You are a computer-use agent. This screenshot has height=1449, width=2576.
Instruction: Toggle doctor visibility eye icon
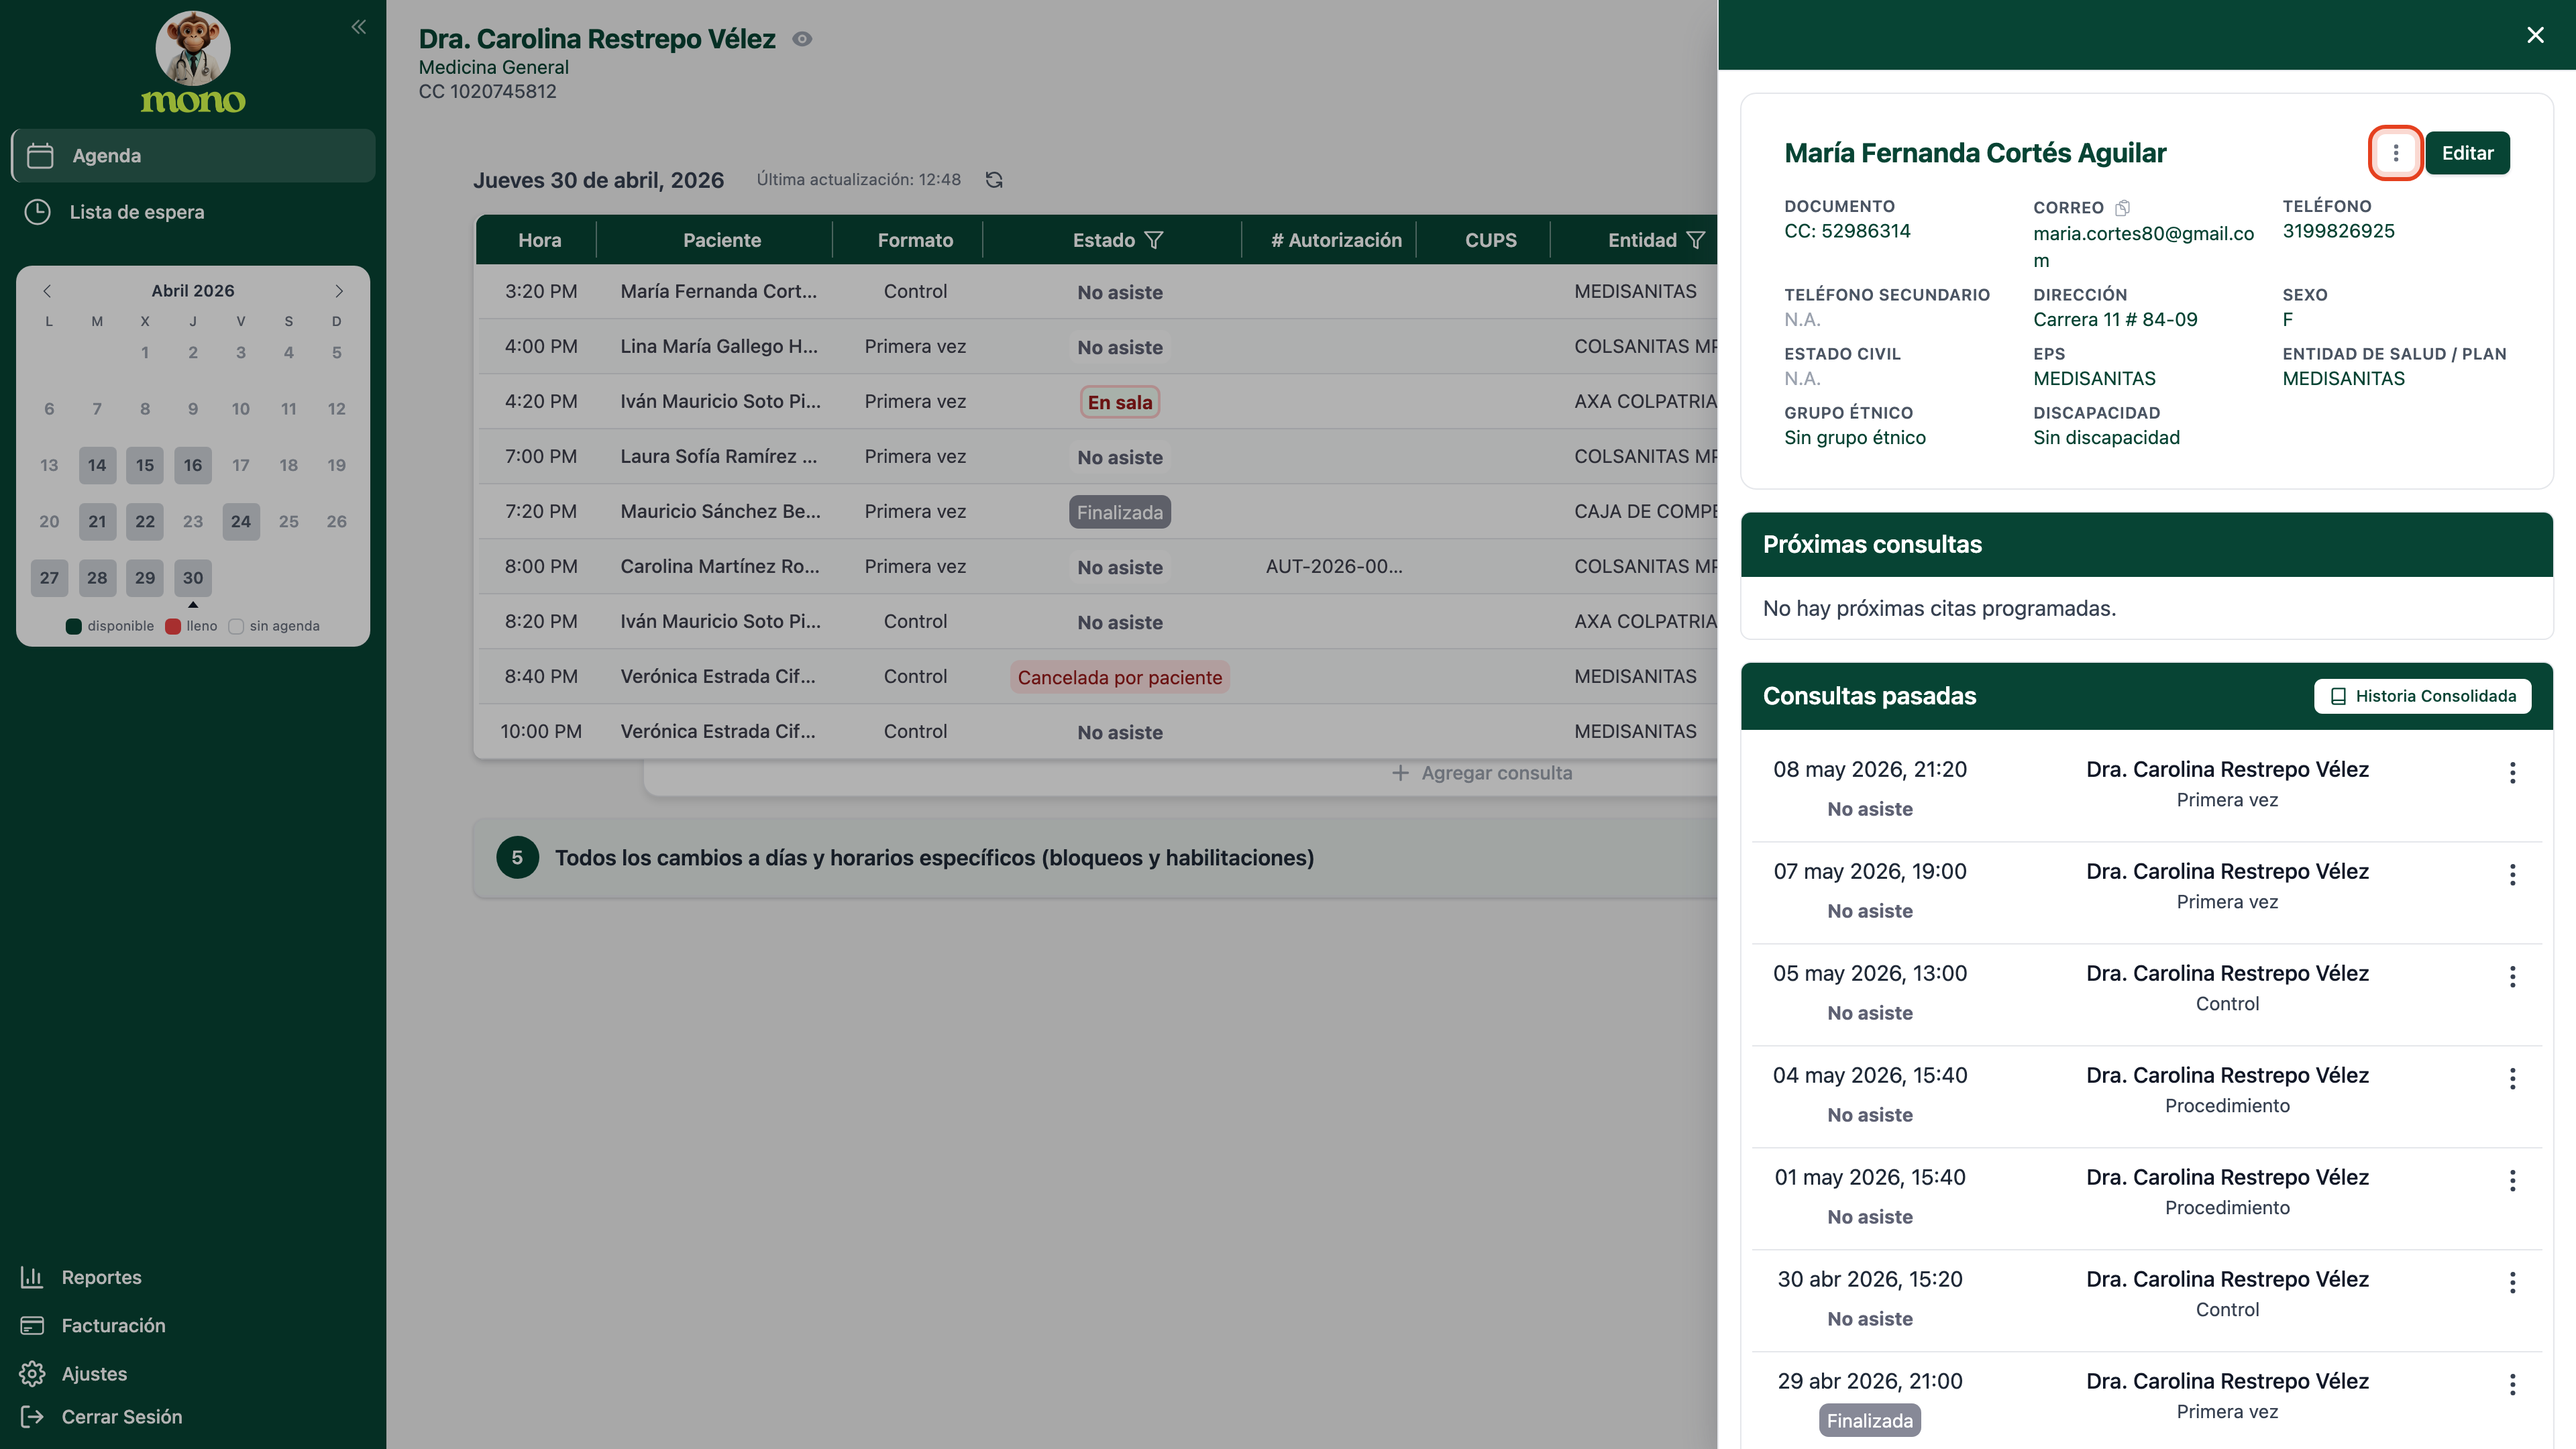[802, 39]
